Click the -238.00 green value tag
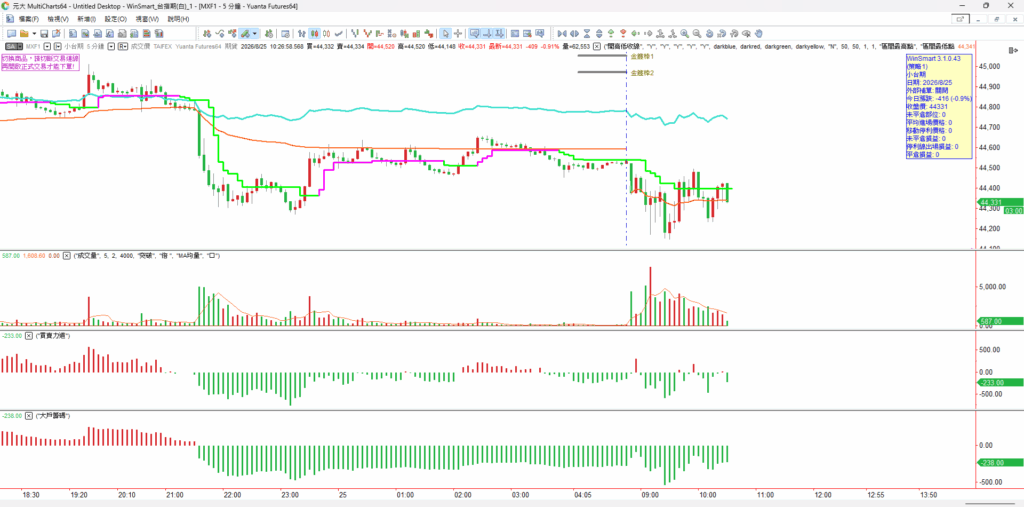The width and height of the screenshot is (1024, 507). pos(999,463)
